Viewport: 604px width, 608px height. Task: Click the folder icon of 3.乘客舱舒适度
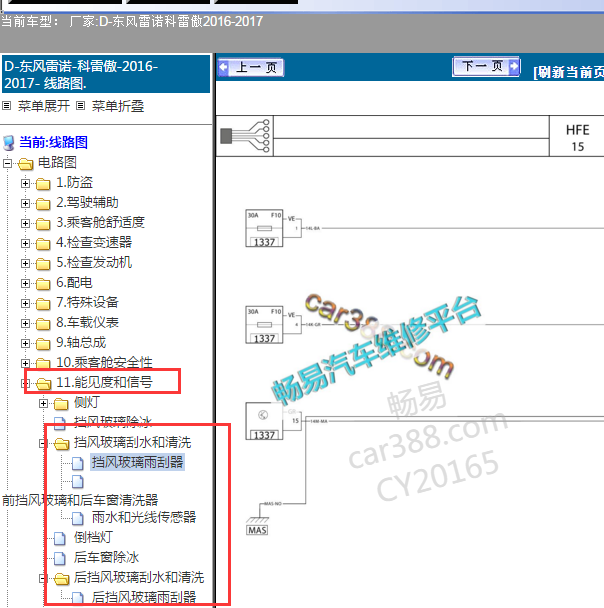43,224
